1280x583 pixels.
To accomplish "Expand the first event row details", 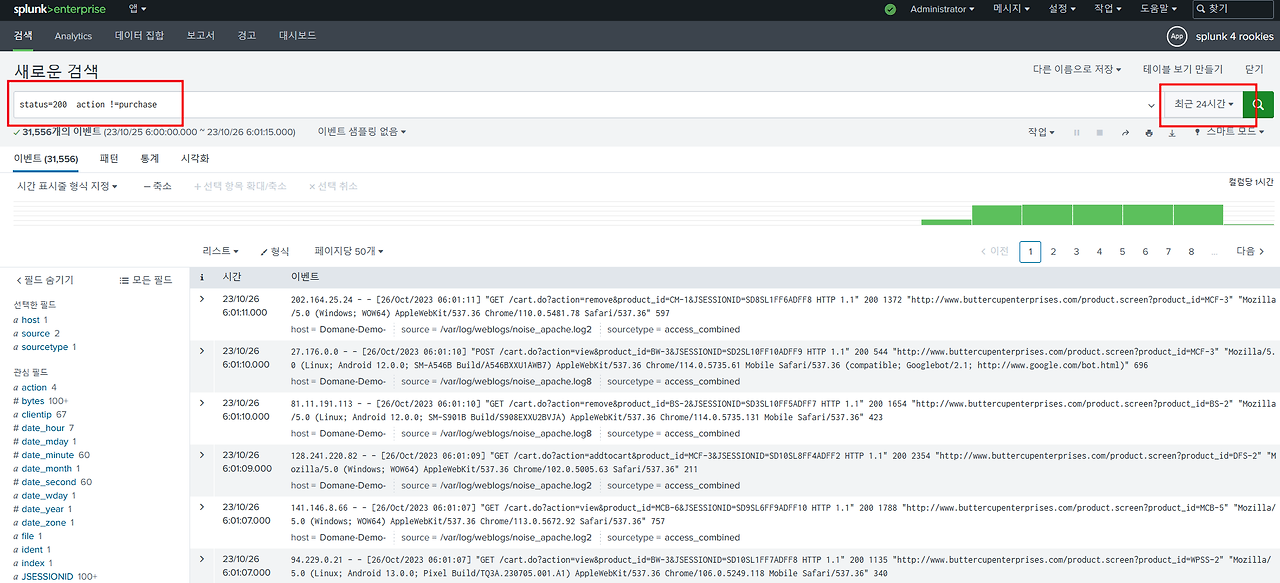I will click(x=202, y=298).
